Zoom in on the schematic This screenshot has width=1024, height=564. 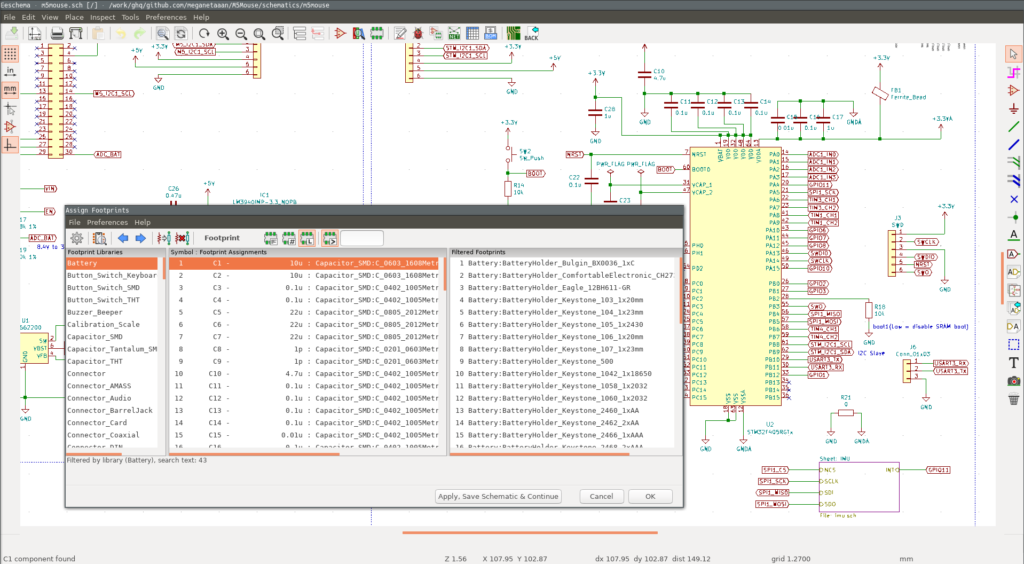point(223,33)
